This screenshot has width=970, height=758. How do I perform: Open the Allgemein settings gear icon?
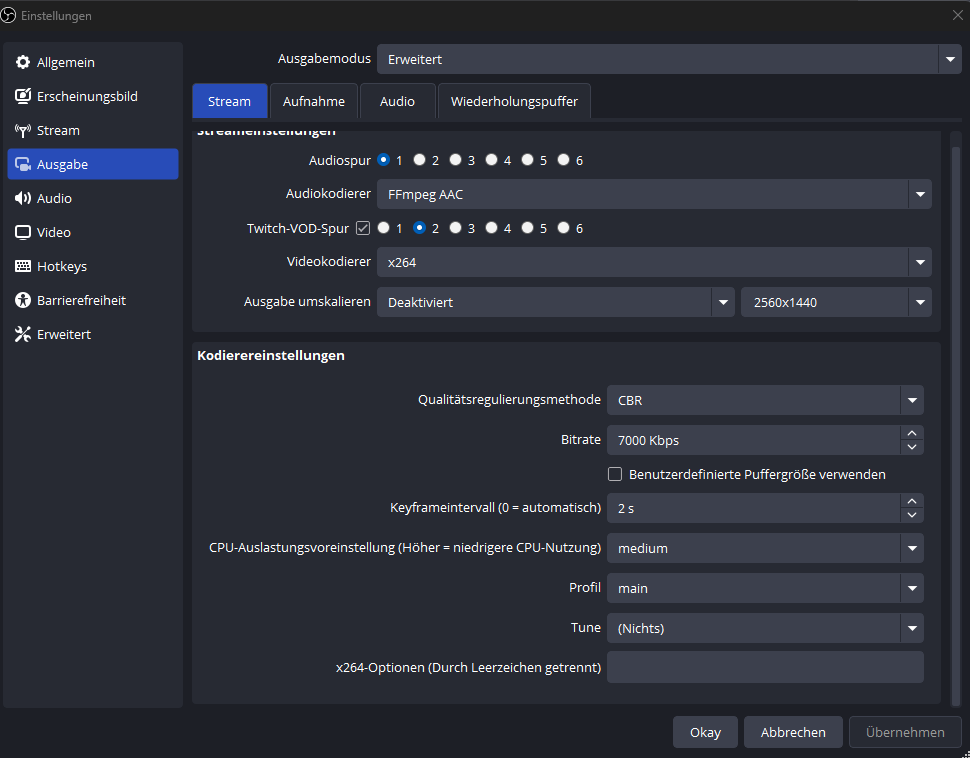coord(23,62)
